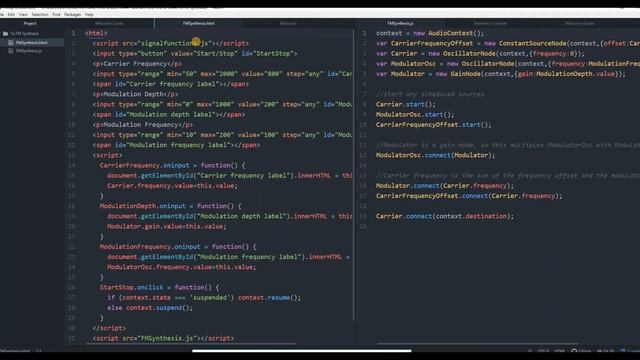Viewport: 640px width, 360px height.
Task: Open the Find menu
Action: pos(56,14)
